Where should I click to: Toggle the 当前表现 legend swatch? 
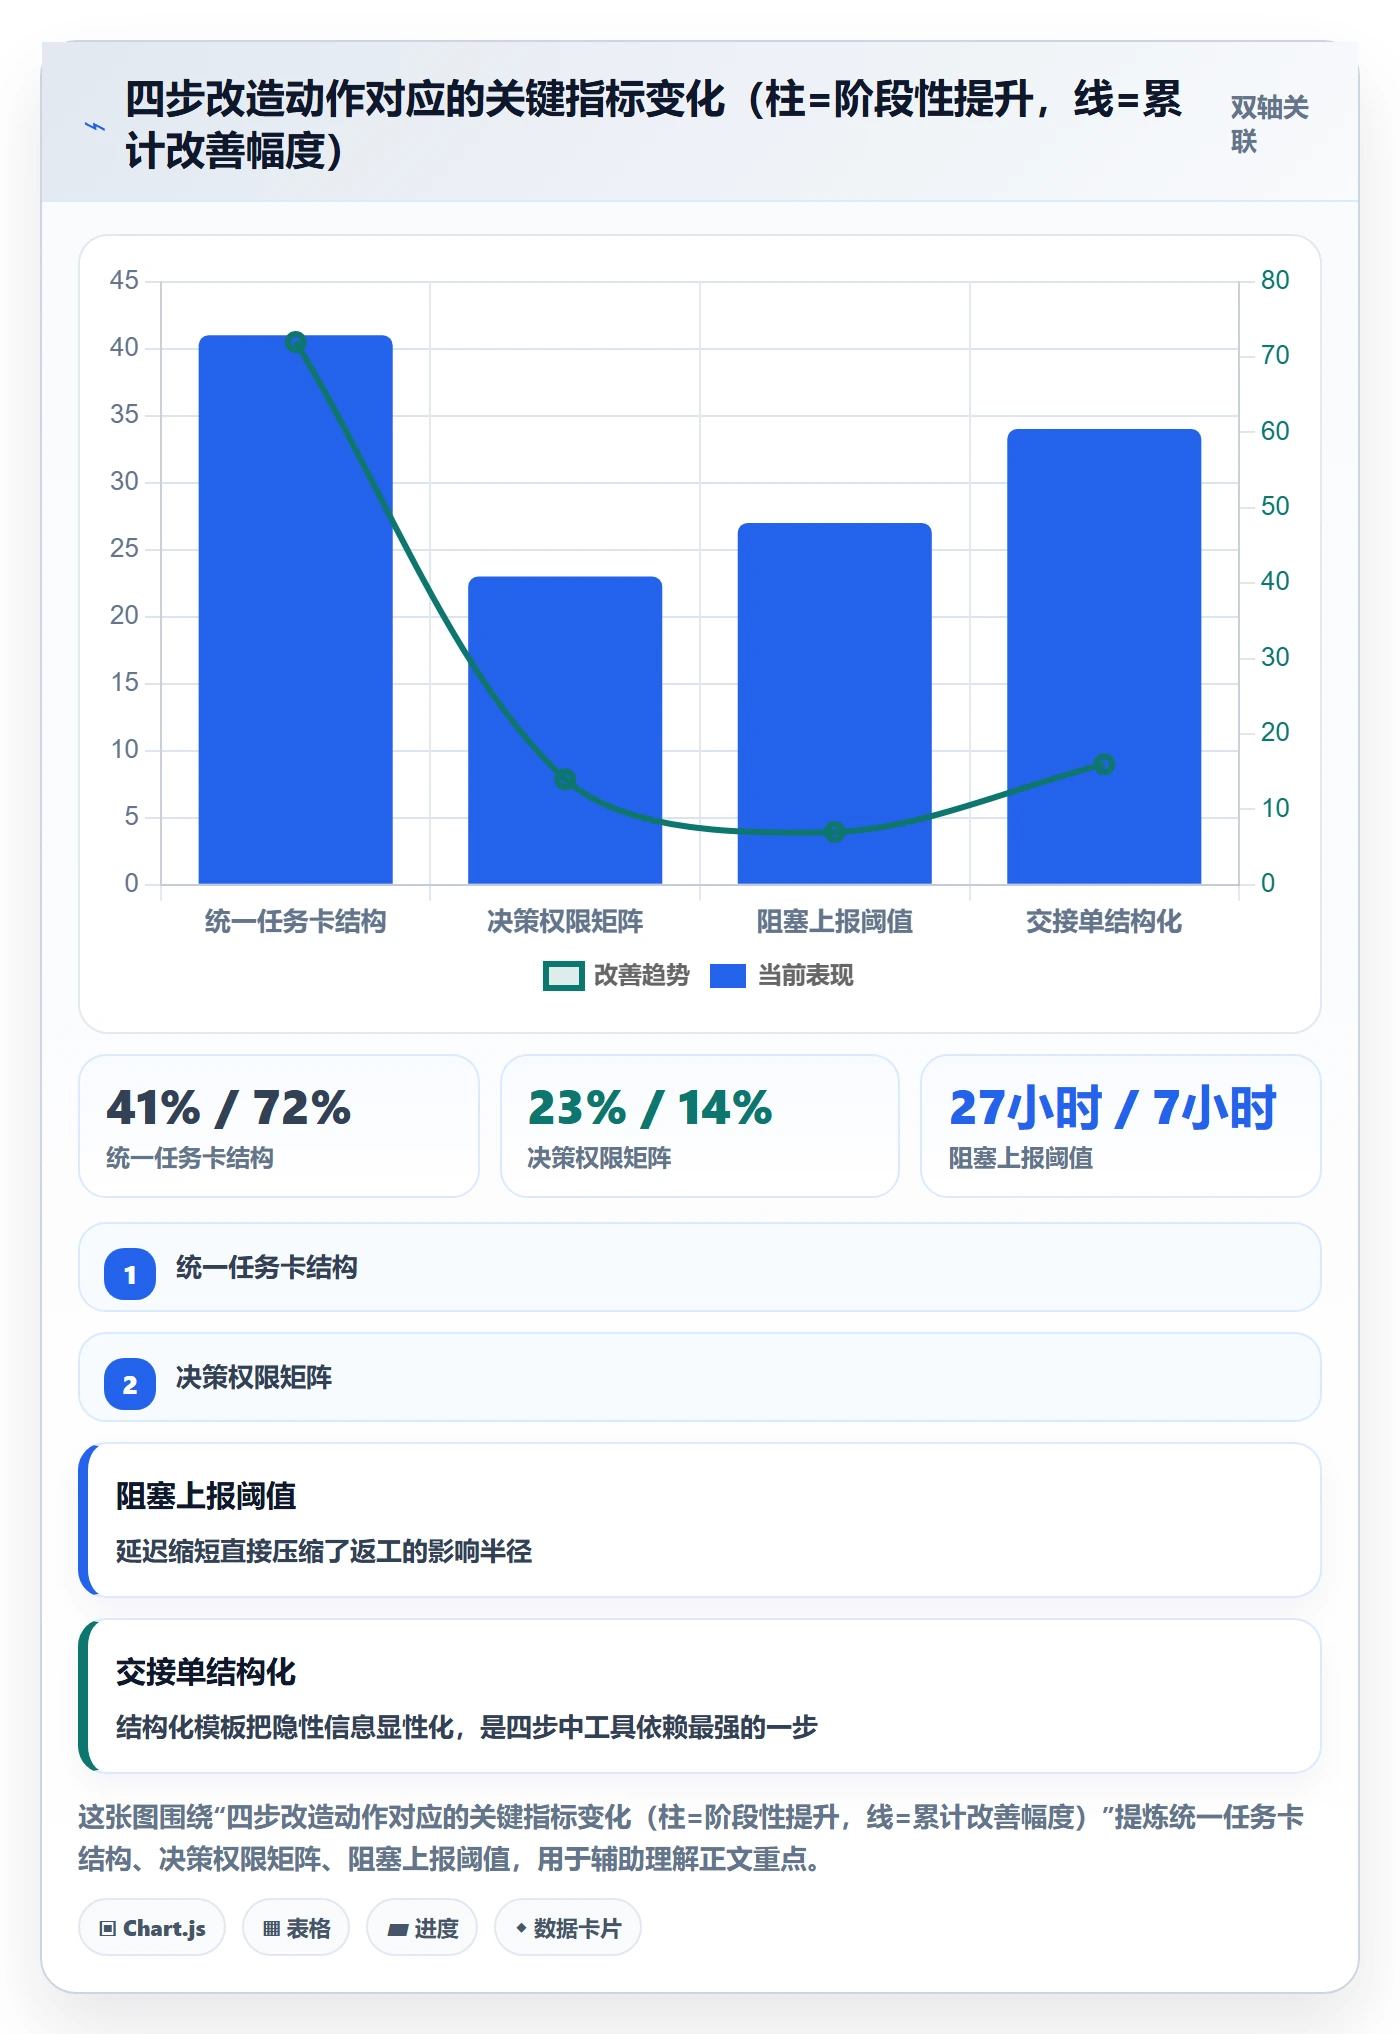728,976
